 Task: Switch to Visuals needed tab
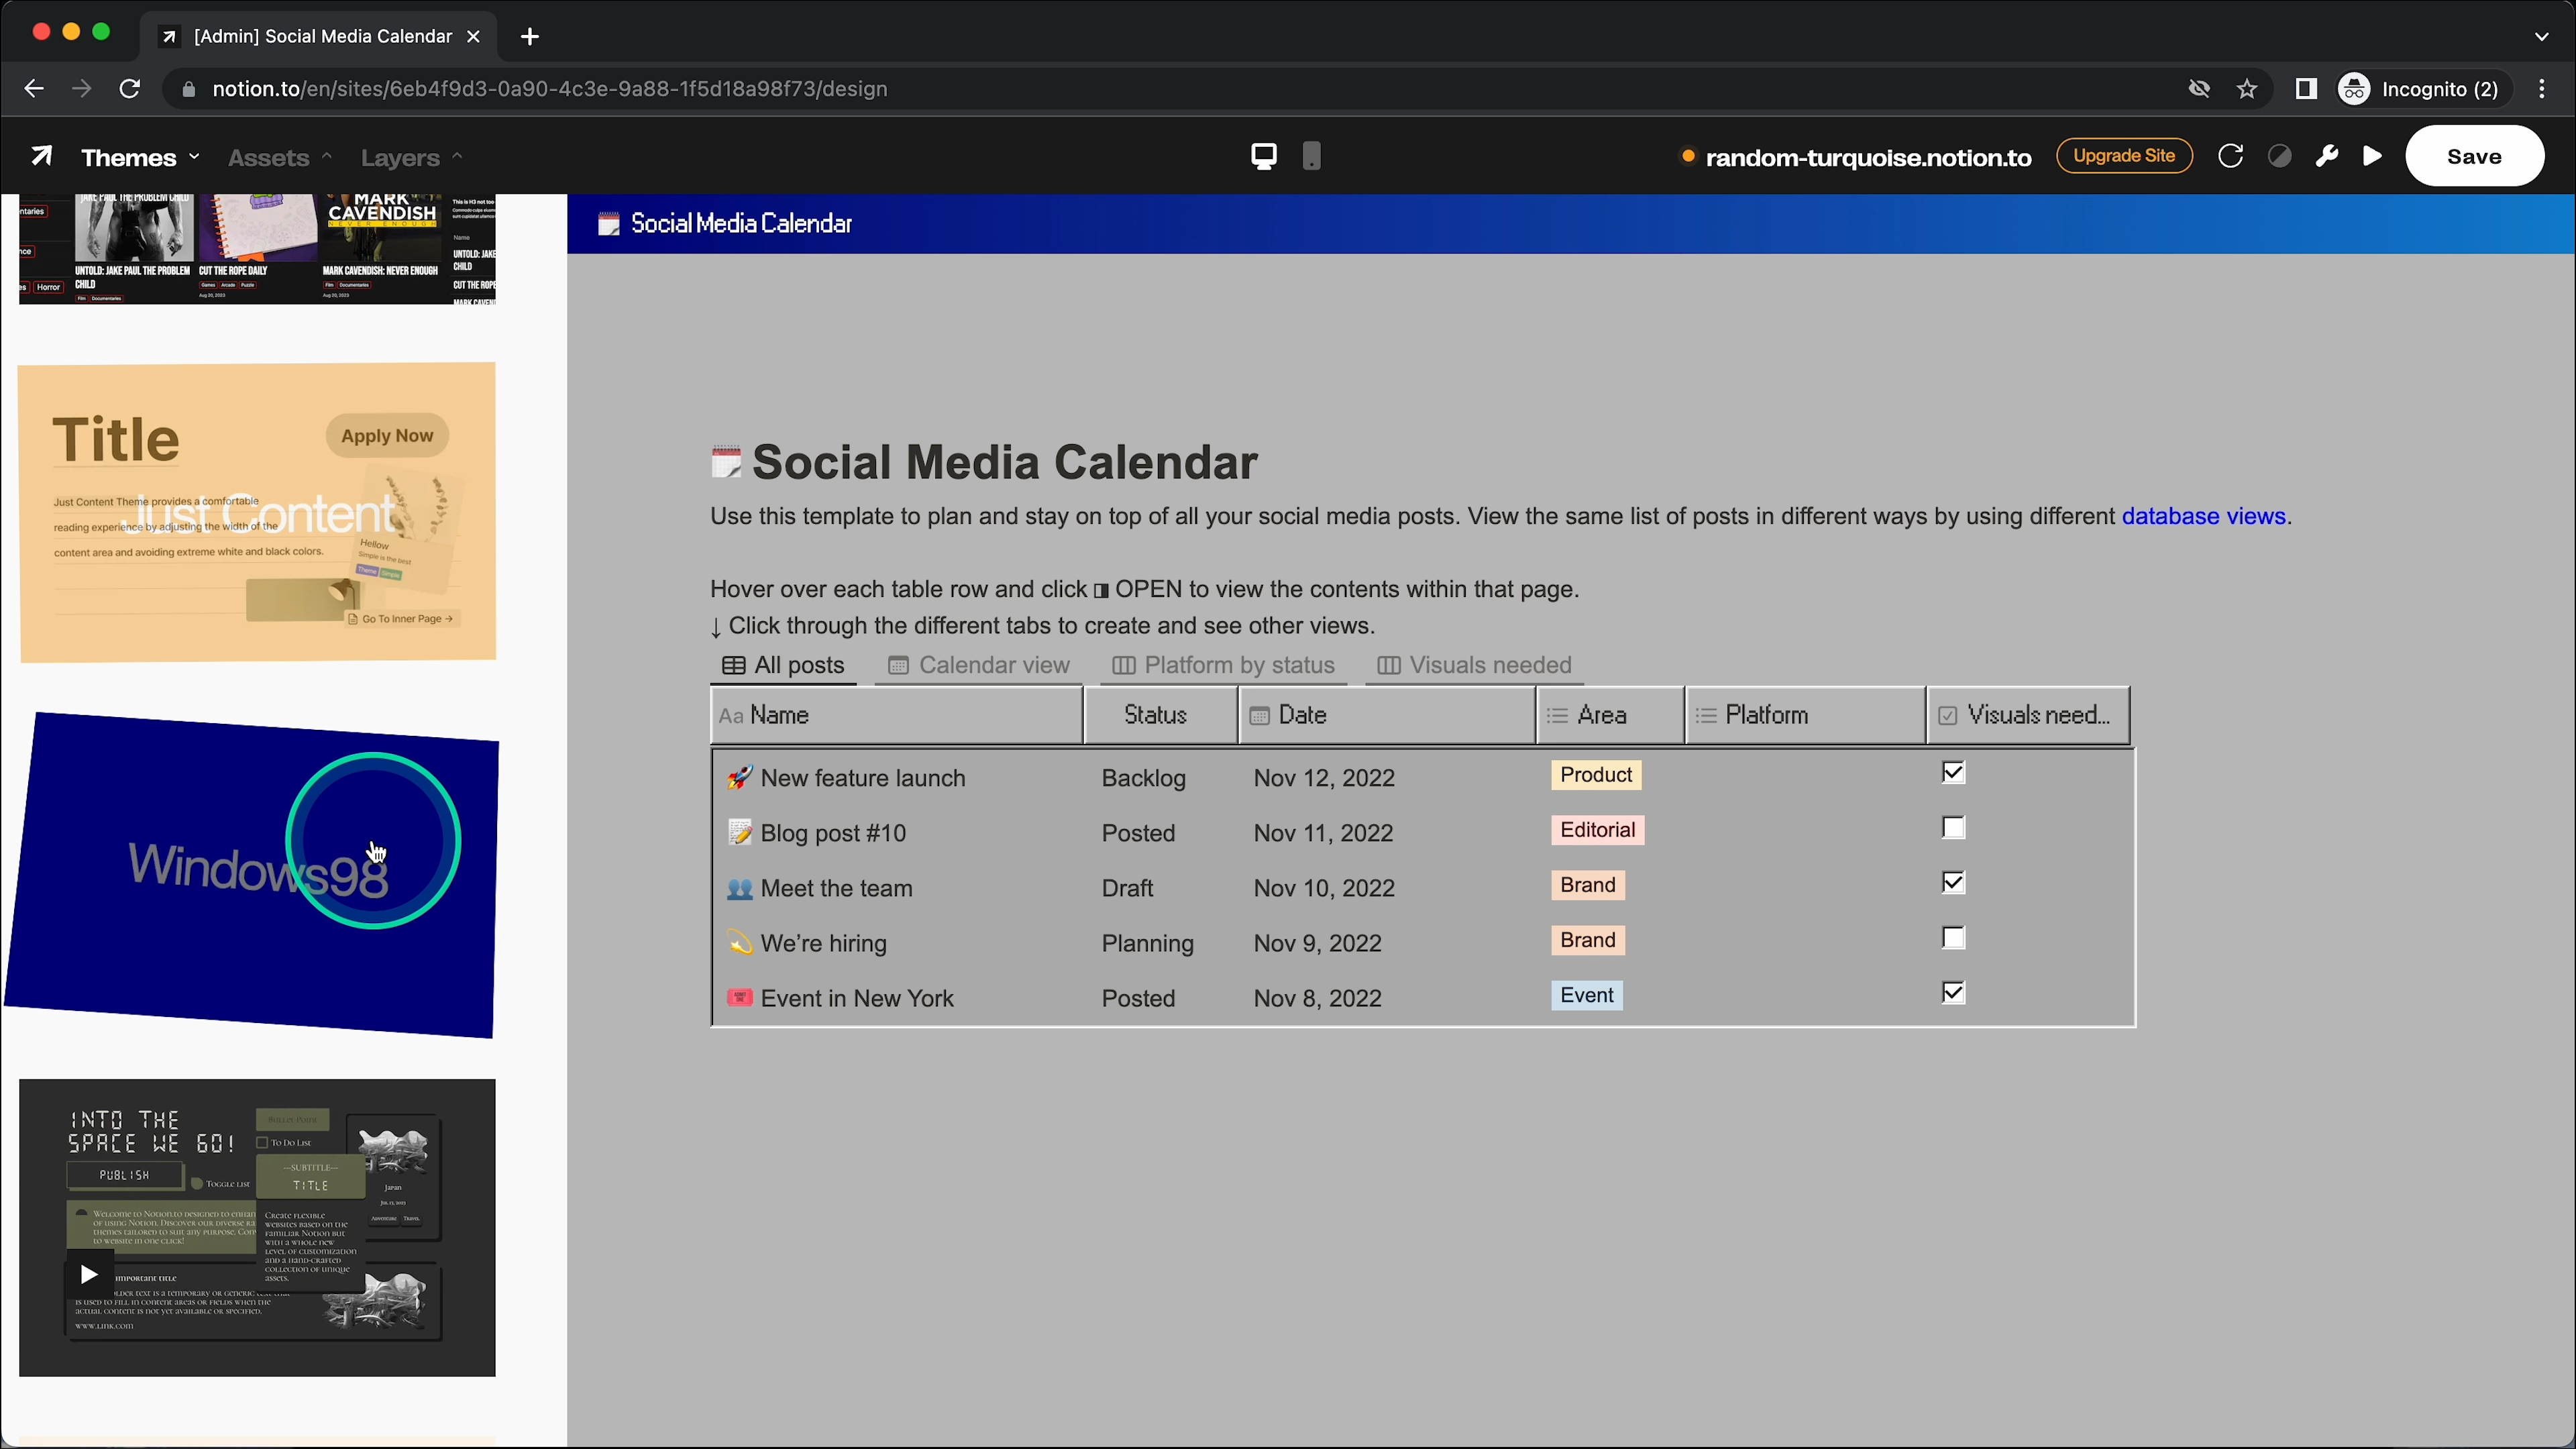1474,665
